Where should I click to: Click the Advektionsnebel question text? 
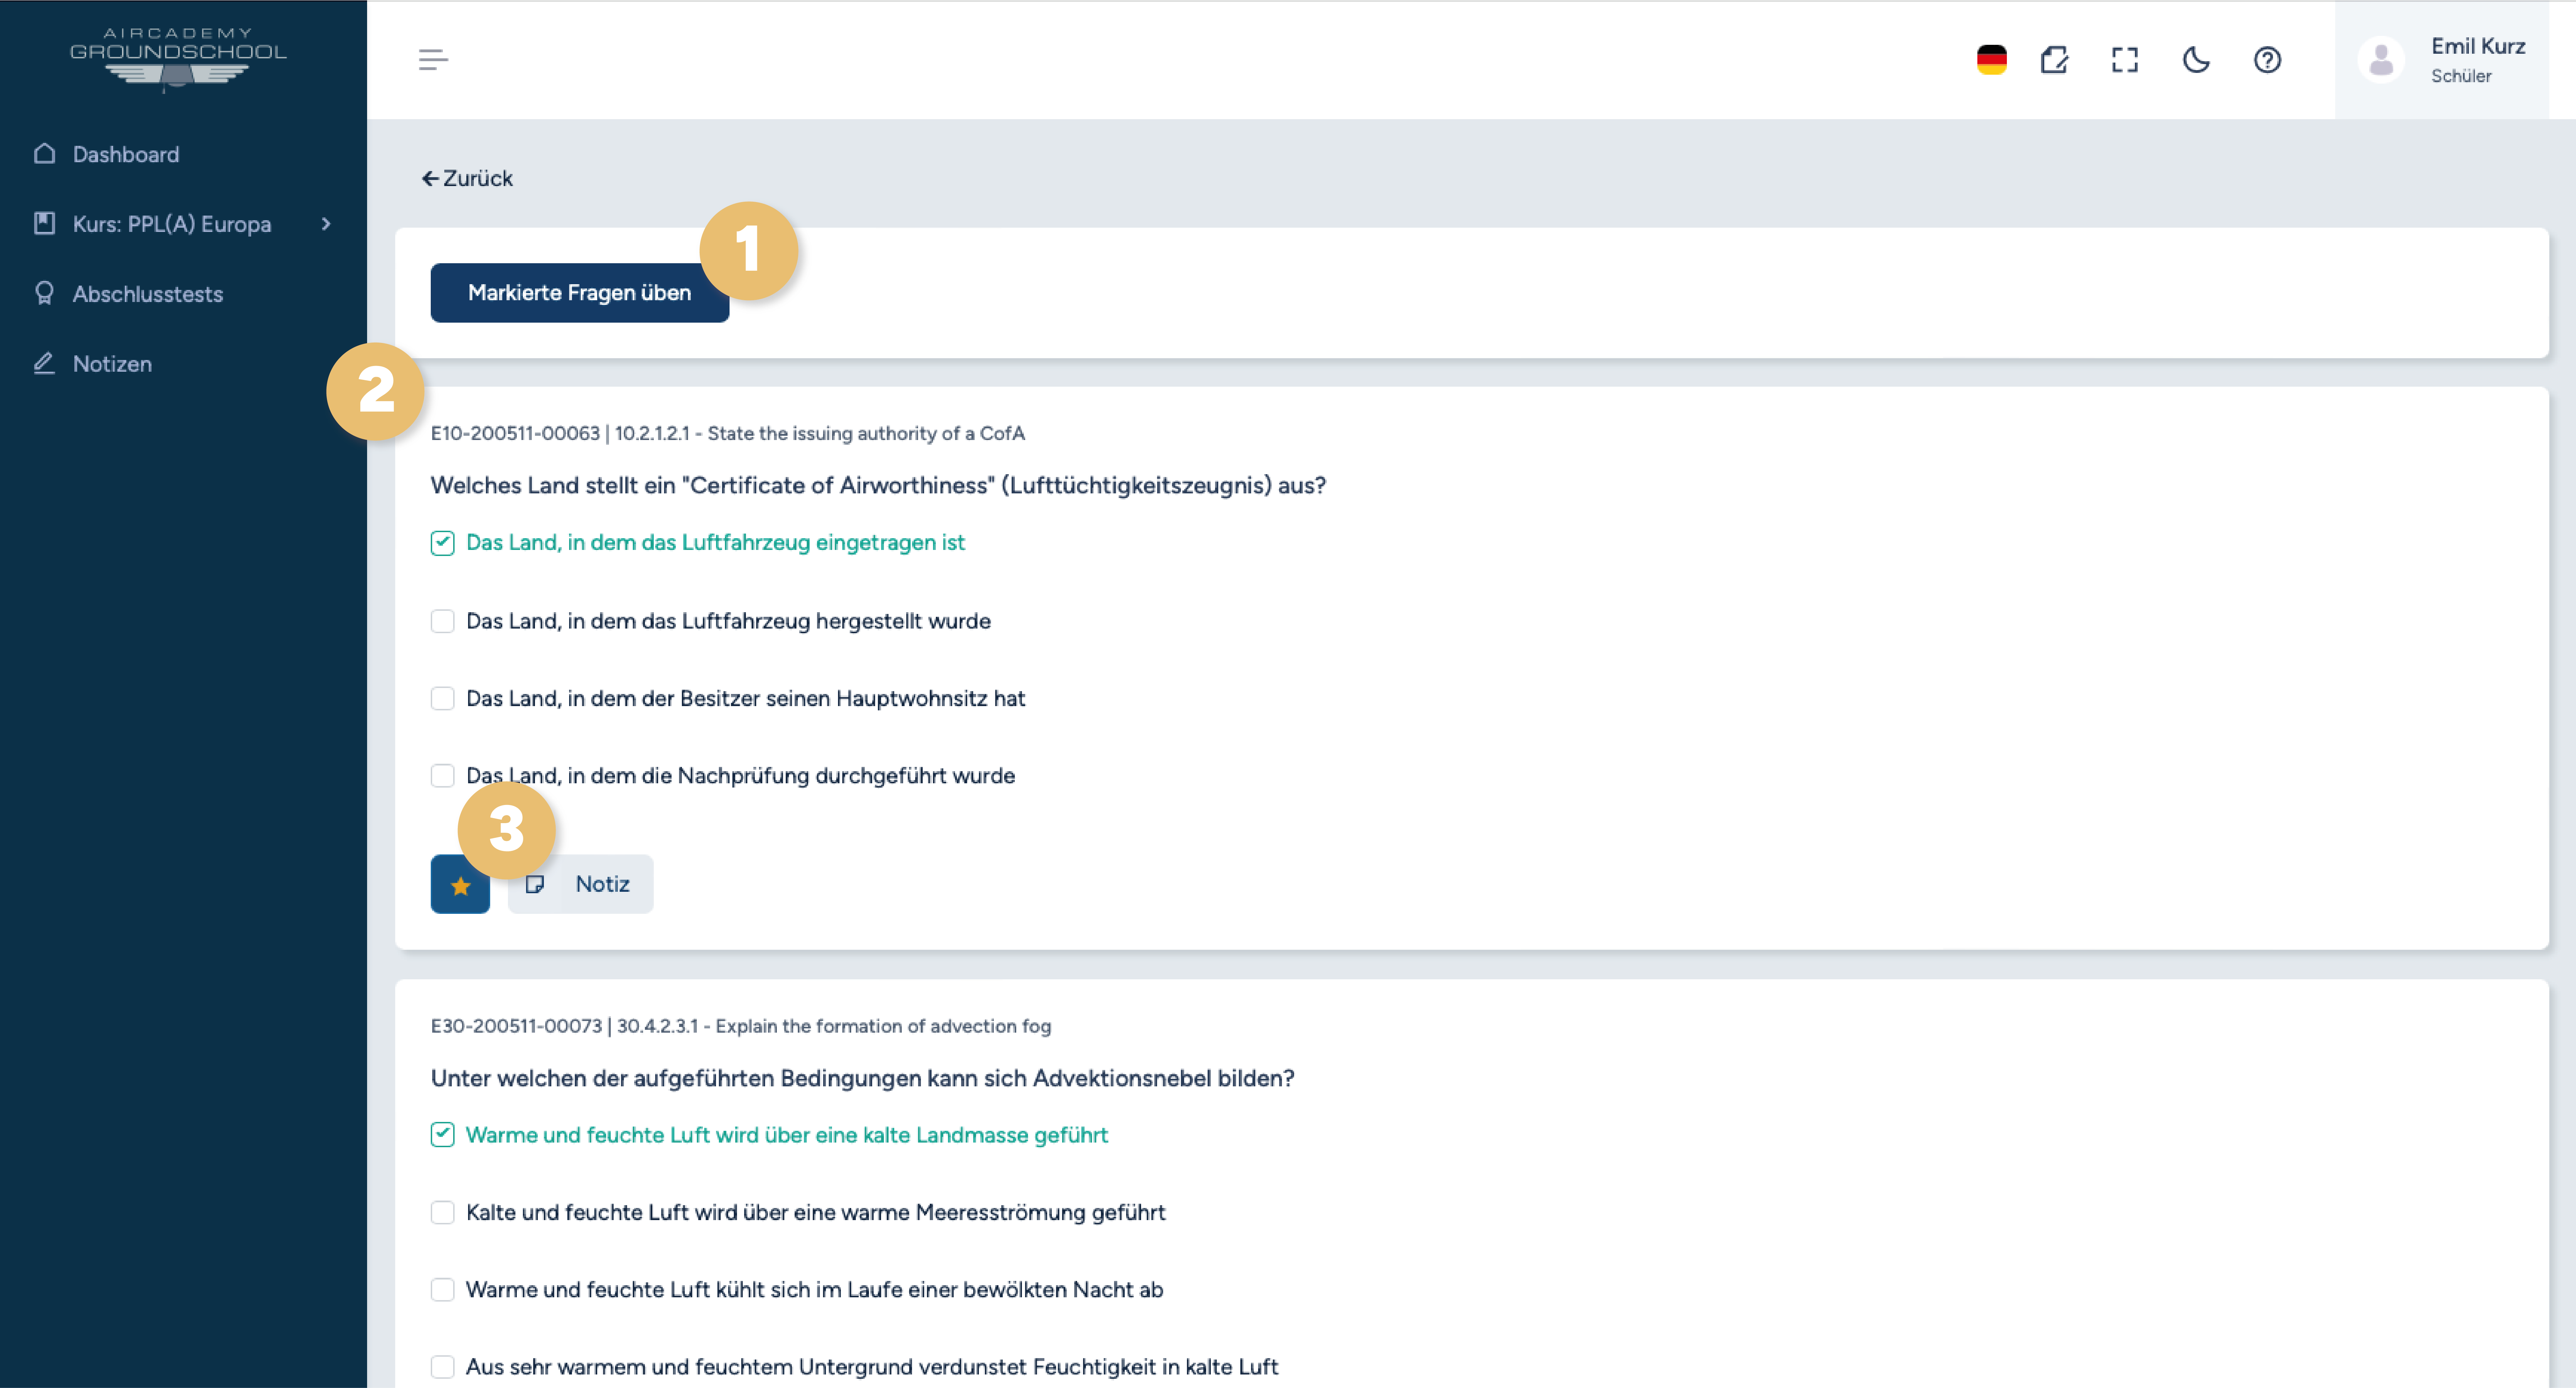(x=862, y=1078)
